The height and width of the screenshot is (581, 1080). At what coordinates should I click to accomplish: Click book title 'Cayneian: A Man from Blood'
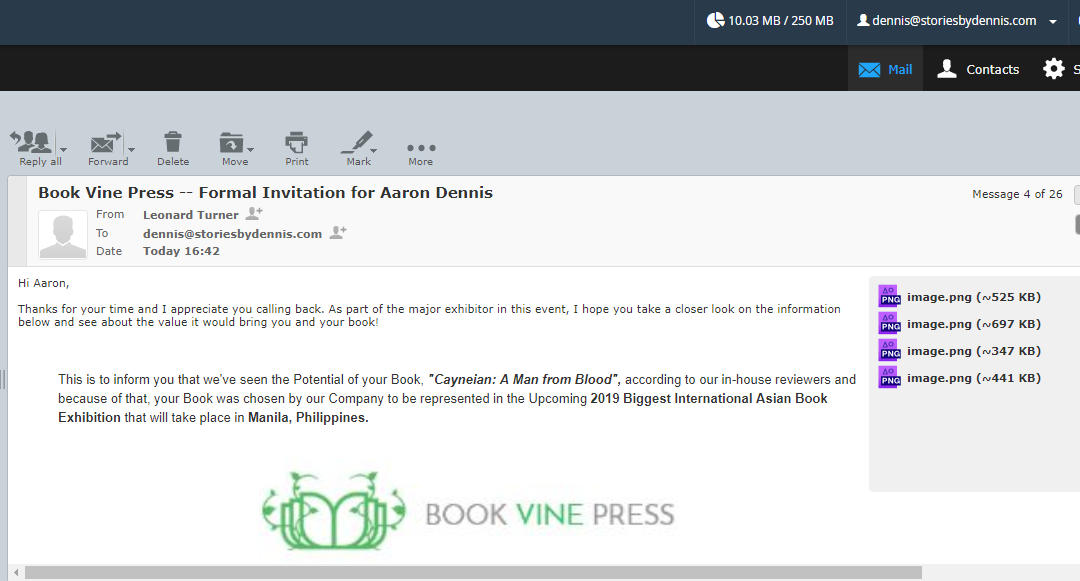523,379
